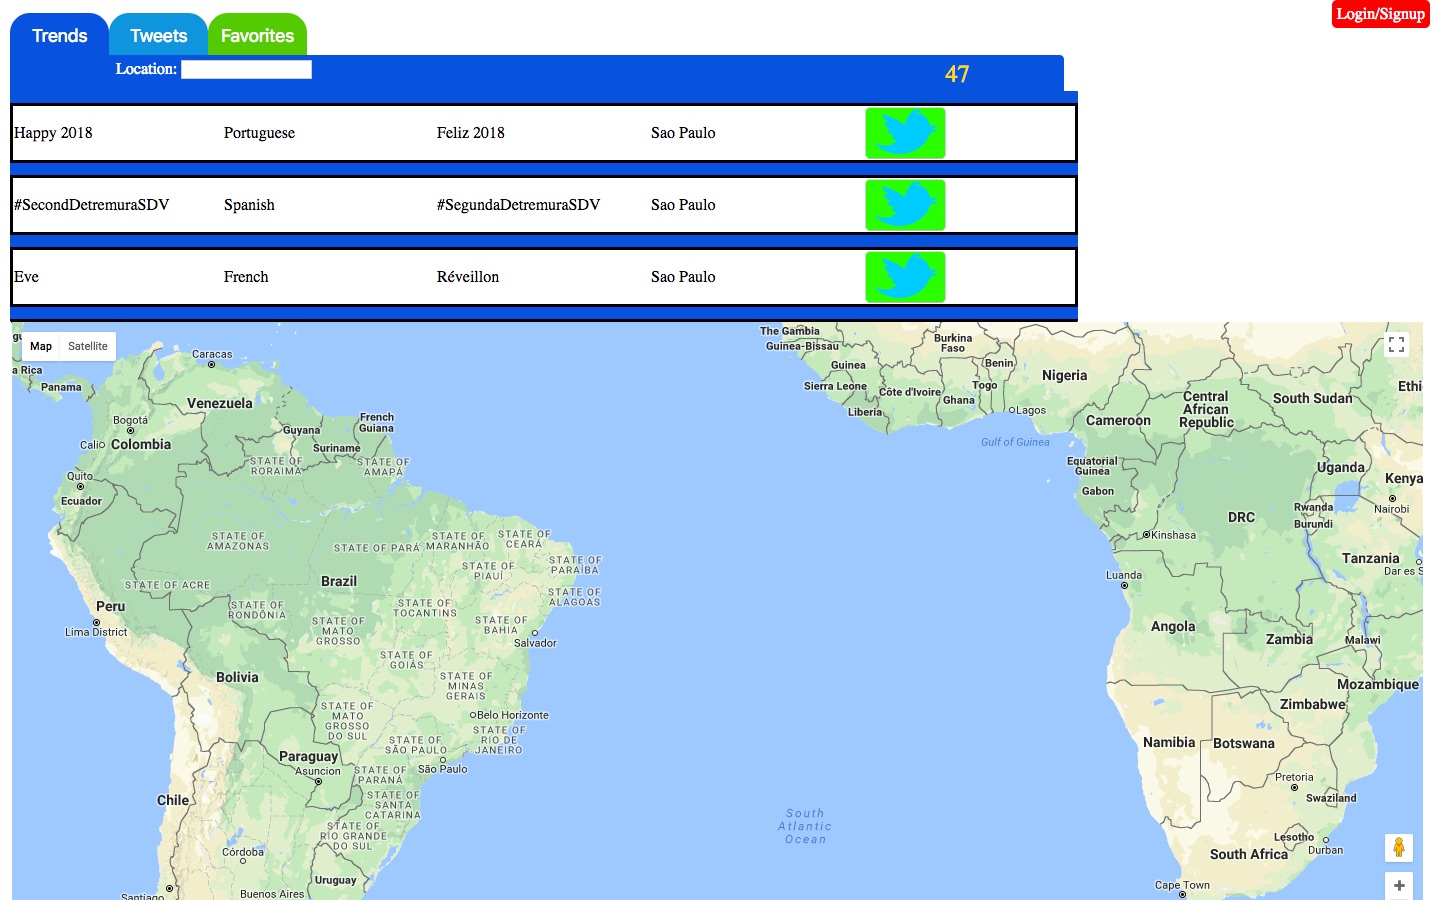This screenshot has width=1440, height=900.
Task: Click Angola label on the map
Action: 1173,627
